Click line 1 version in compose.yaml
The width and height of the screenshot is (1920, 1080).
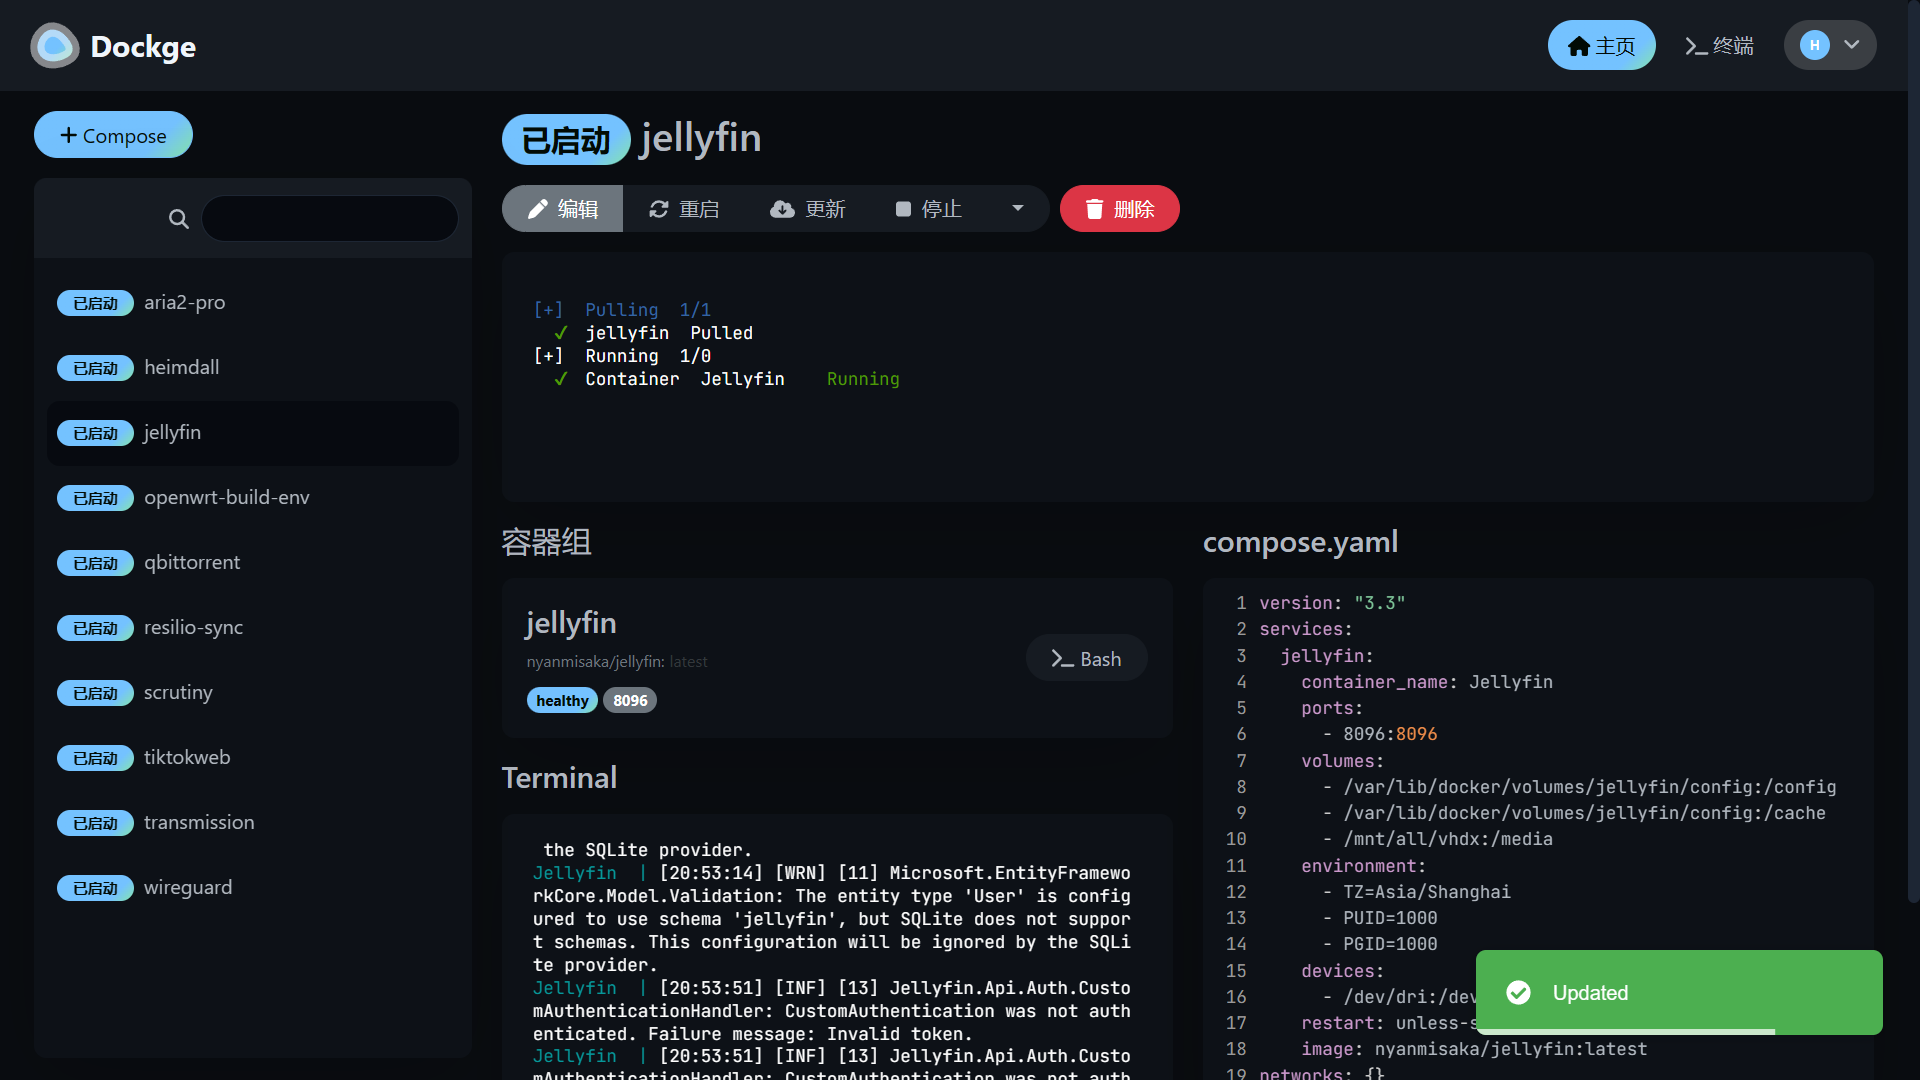coord(1332,603)
